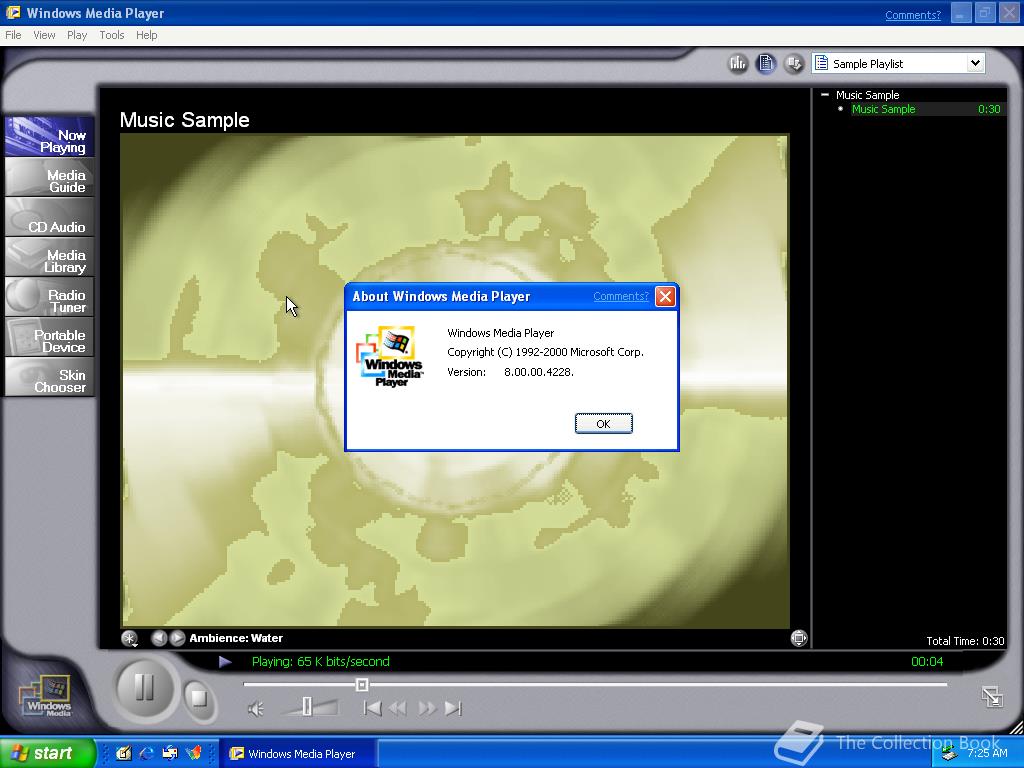Click Comments link in main title bar
Viewport: 1024px width, 768px height.
(913, 14)
